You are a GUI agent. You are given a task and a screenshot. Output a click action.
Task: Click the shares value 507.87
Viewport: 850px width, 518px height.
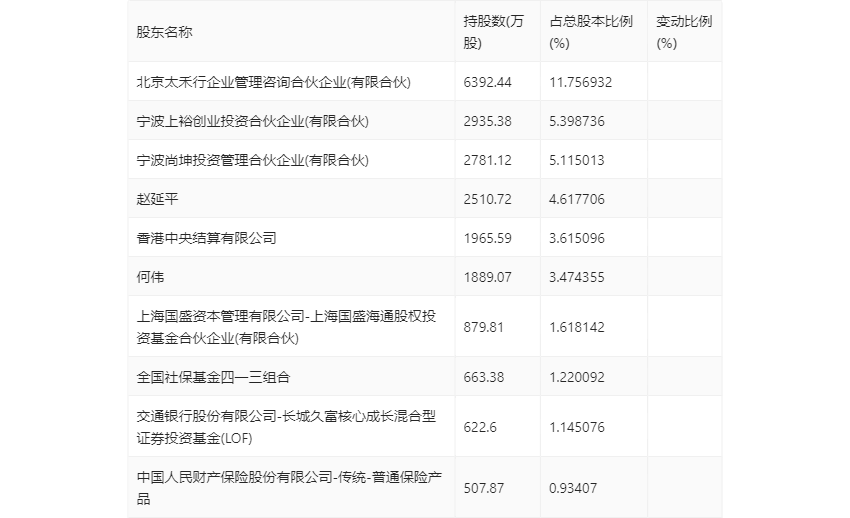(484, 488)
